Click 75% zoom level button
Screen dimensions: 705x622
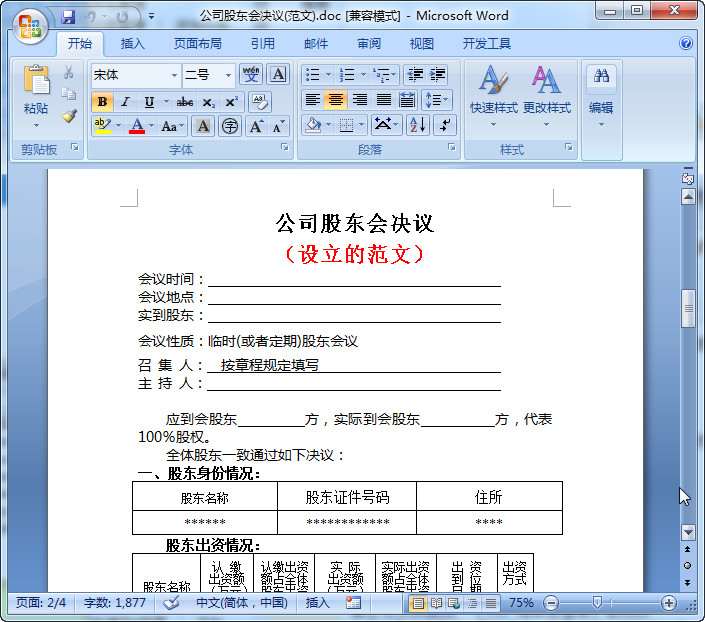[521, 603]
